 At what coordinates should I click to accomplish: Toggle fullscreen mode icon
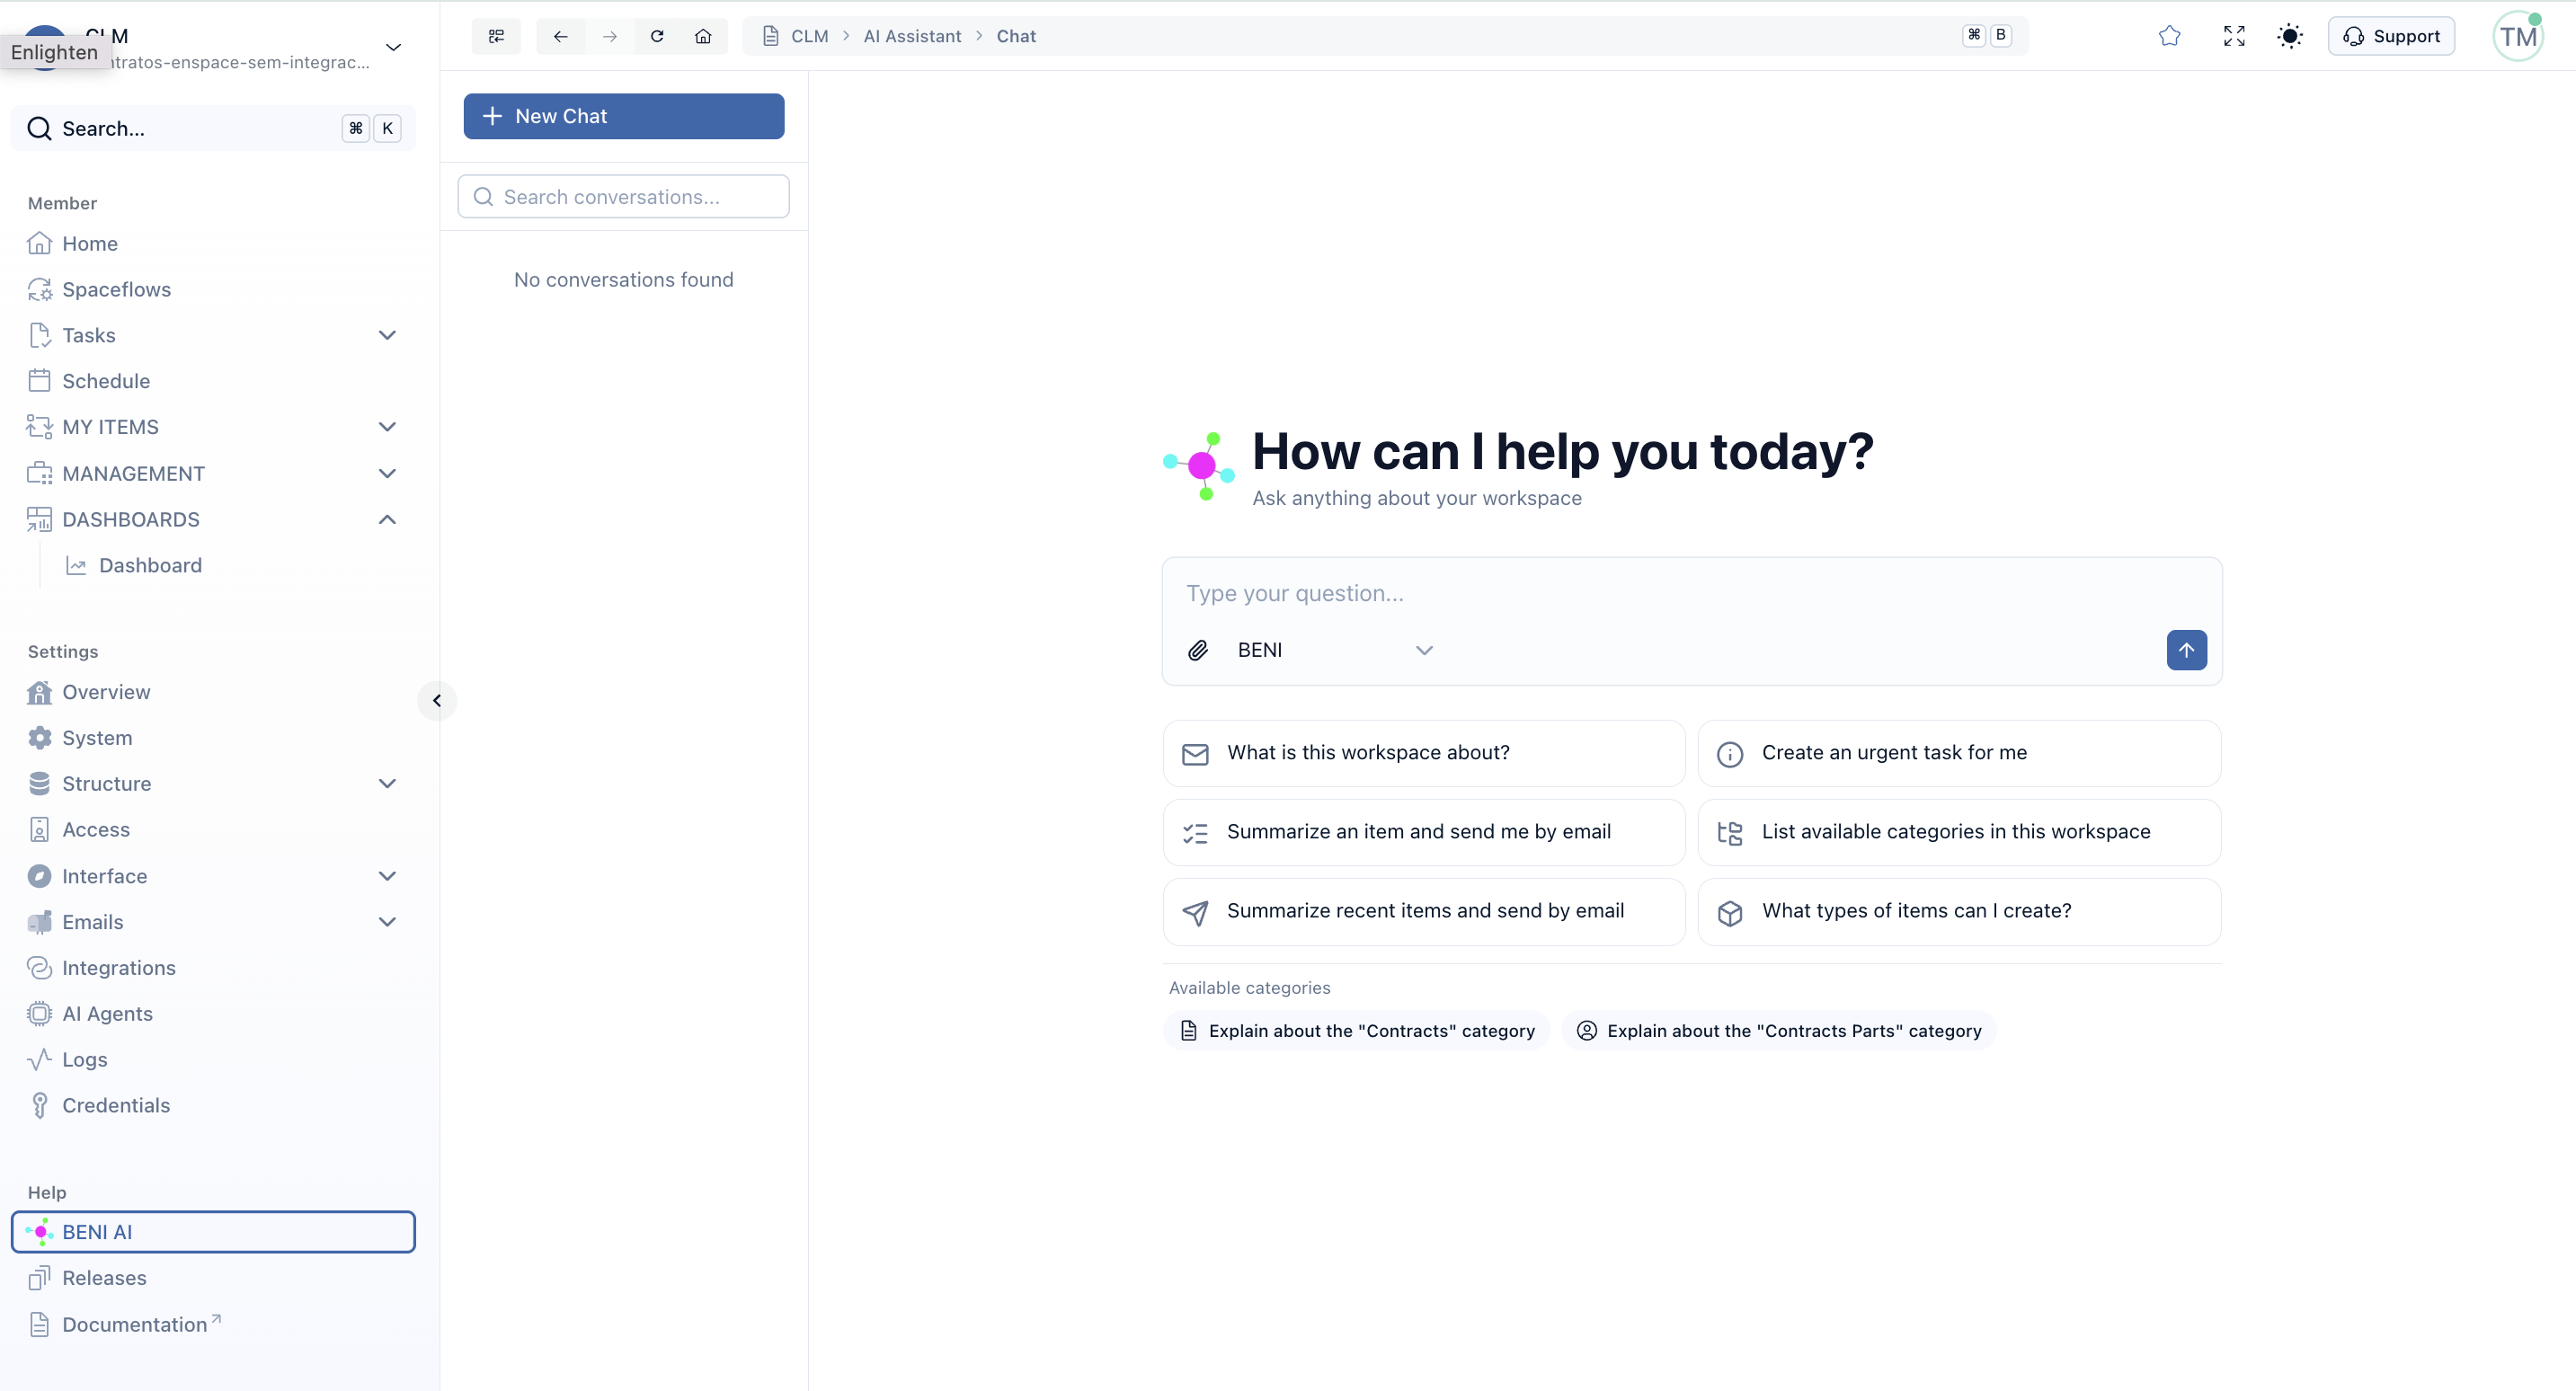pyautogui.click(x=2233, y=36)
